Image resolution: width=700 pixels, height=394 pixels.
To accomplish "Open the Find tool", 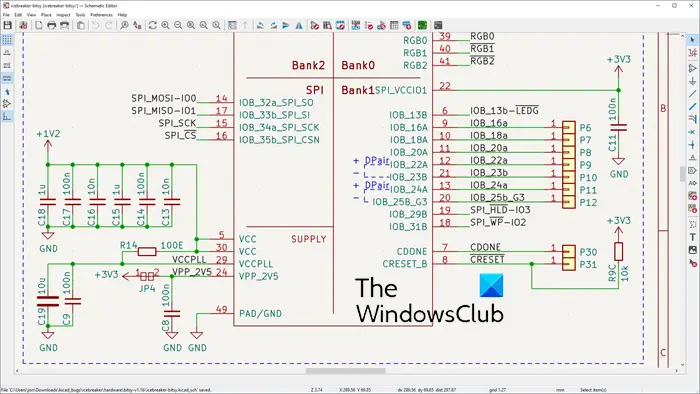I will point(124,25).
